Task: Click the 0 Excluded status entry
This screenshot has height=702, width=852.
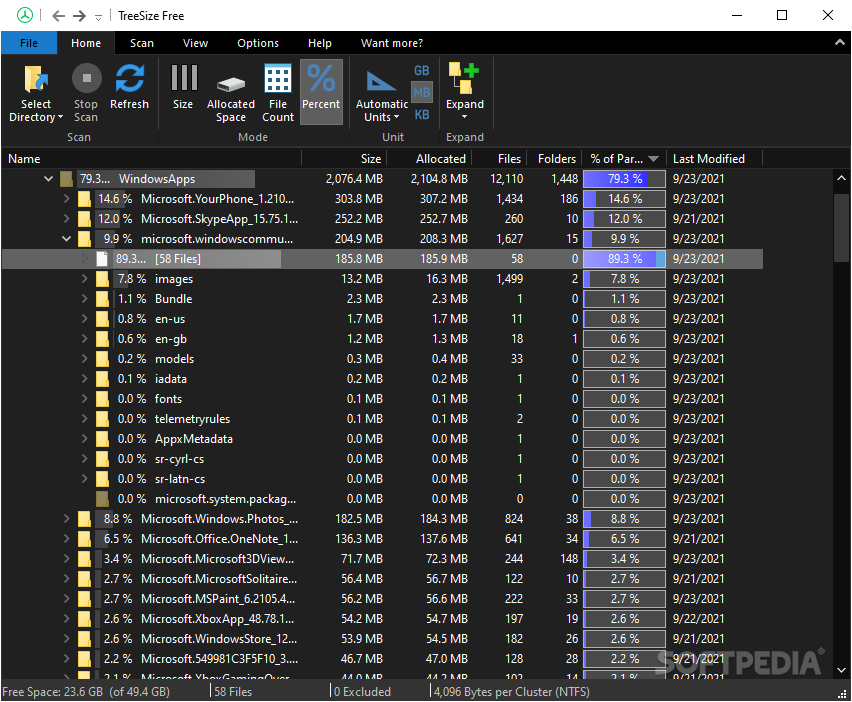Action: pos(362,692)
